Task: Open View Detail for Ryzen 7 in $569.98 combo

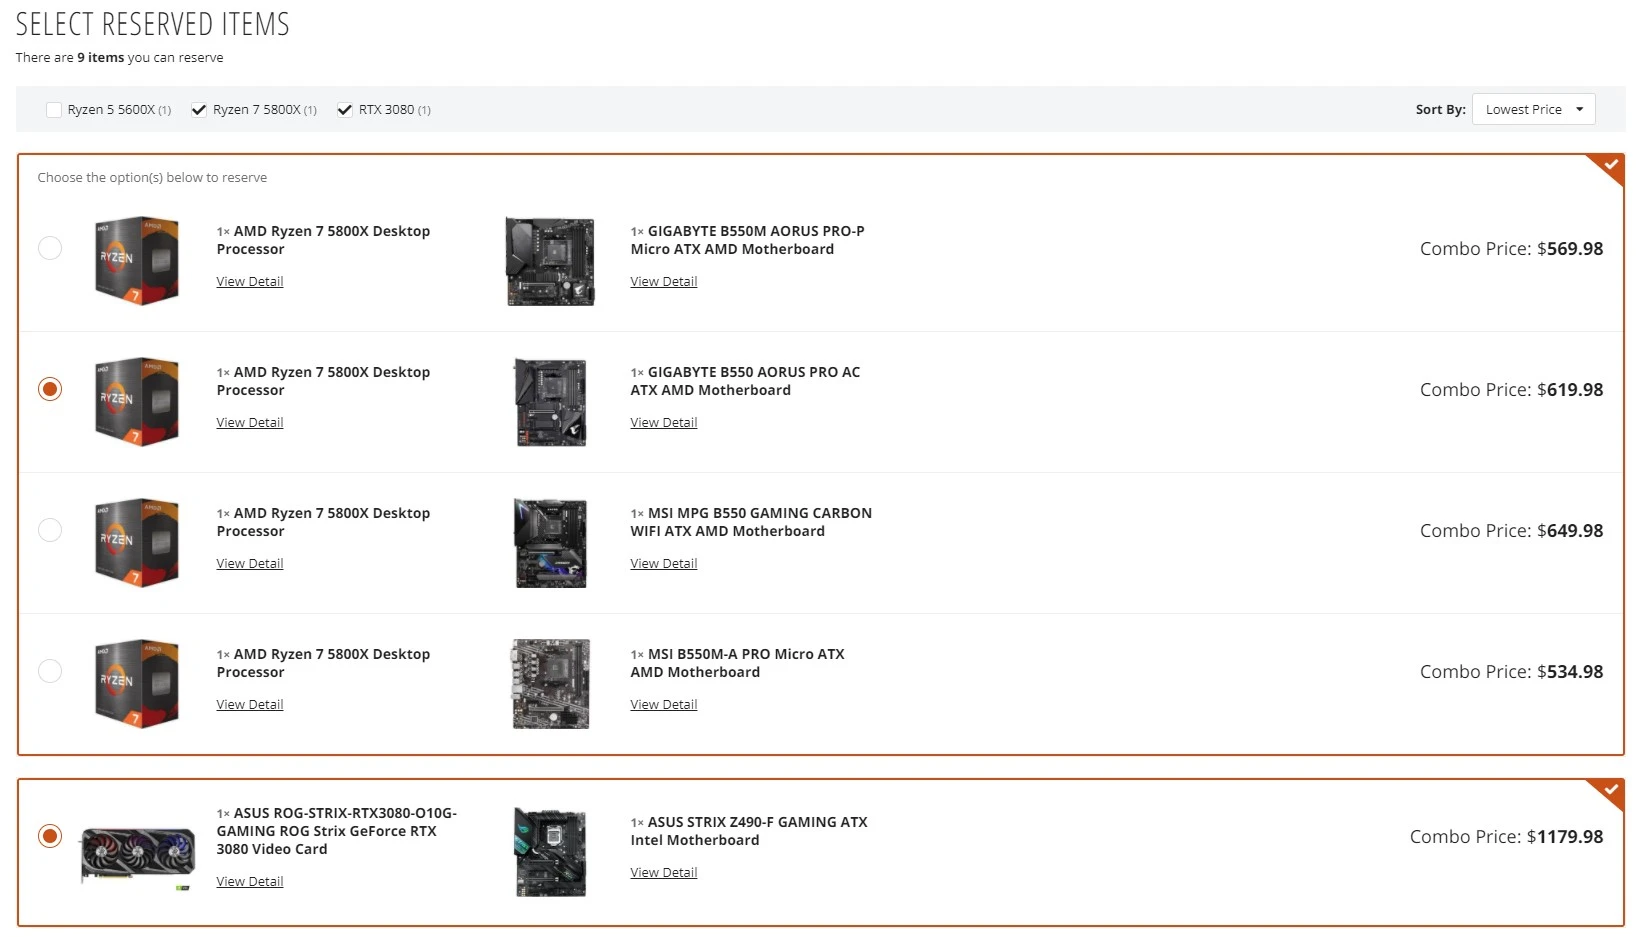Action: (x=250, y=282)
